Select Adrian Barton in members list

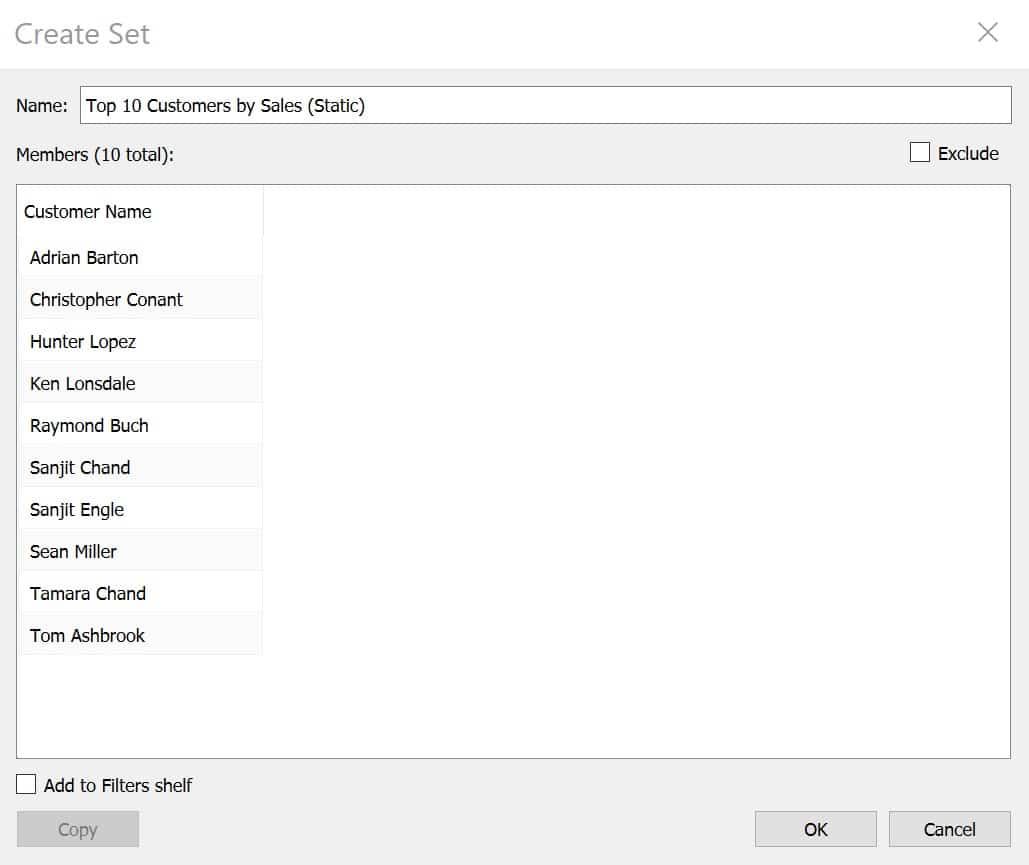pyautogui.click(x=140, y=257)
